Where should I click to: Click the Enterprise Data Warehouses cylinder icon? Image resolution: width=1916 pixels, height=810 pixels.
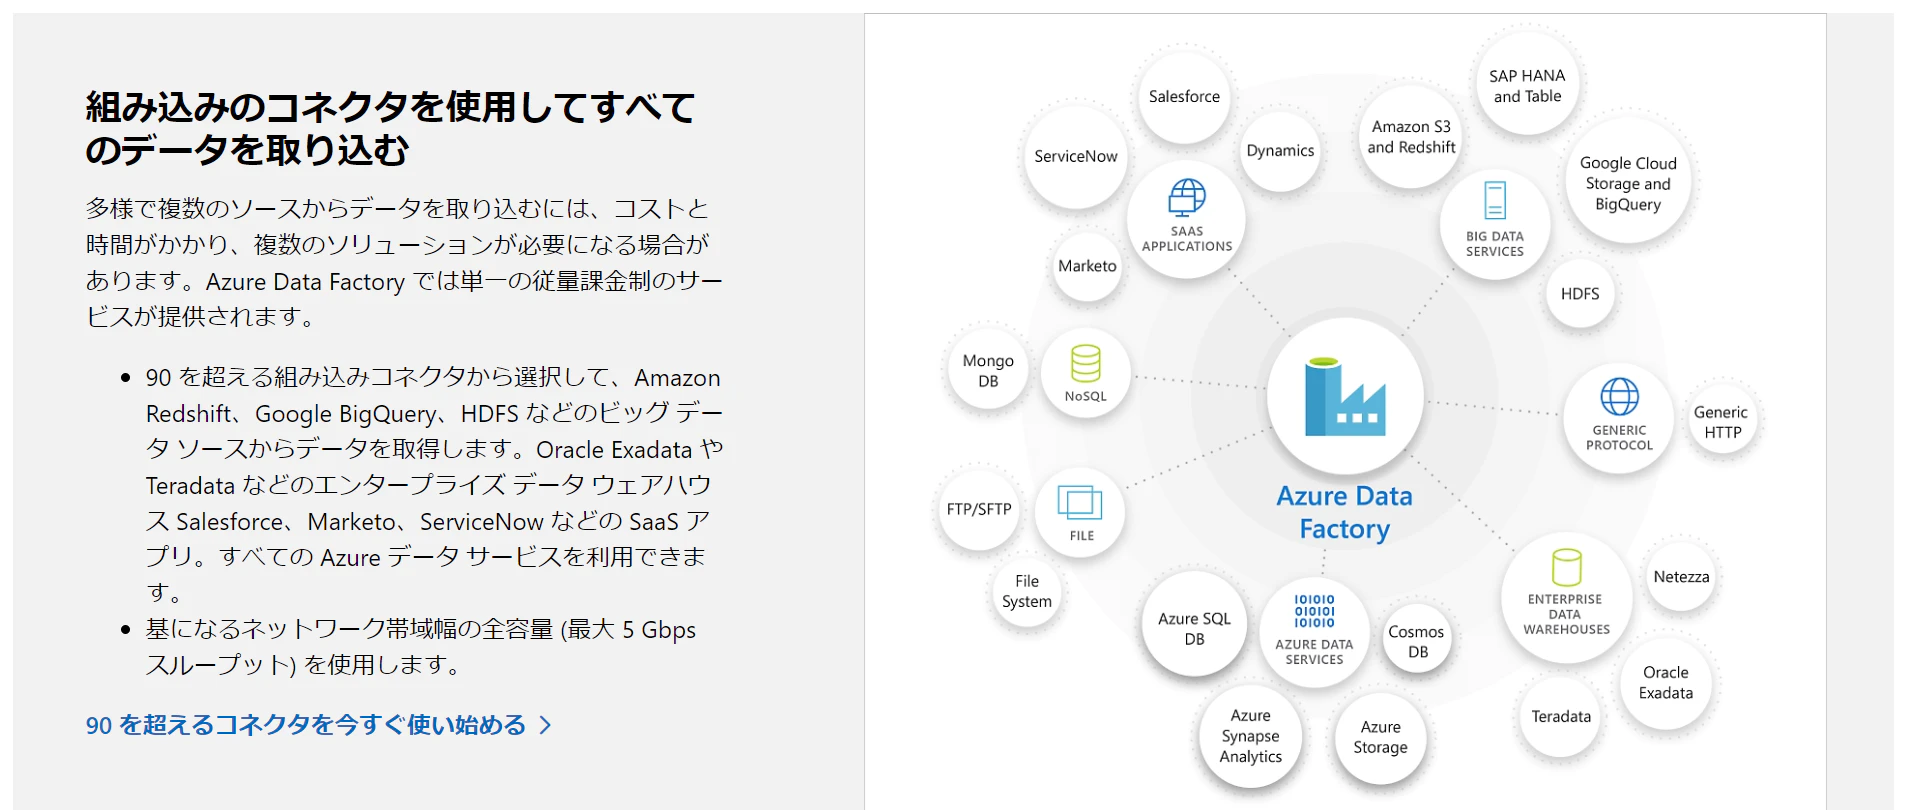[1566, 567]
